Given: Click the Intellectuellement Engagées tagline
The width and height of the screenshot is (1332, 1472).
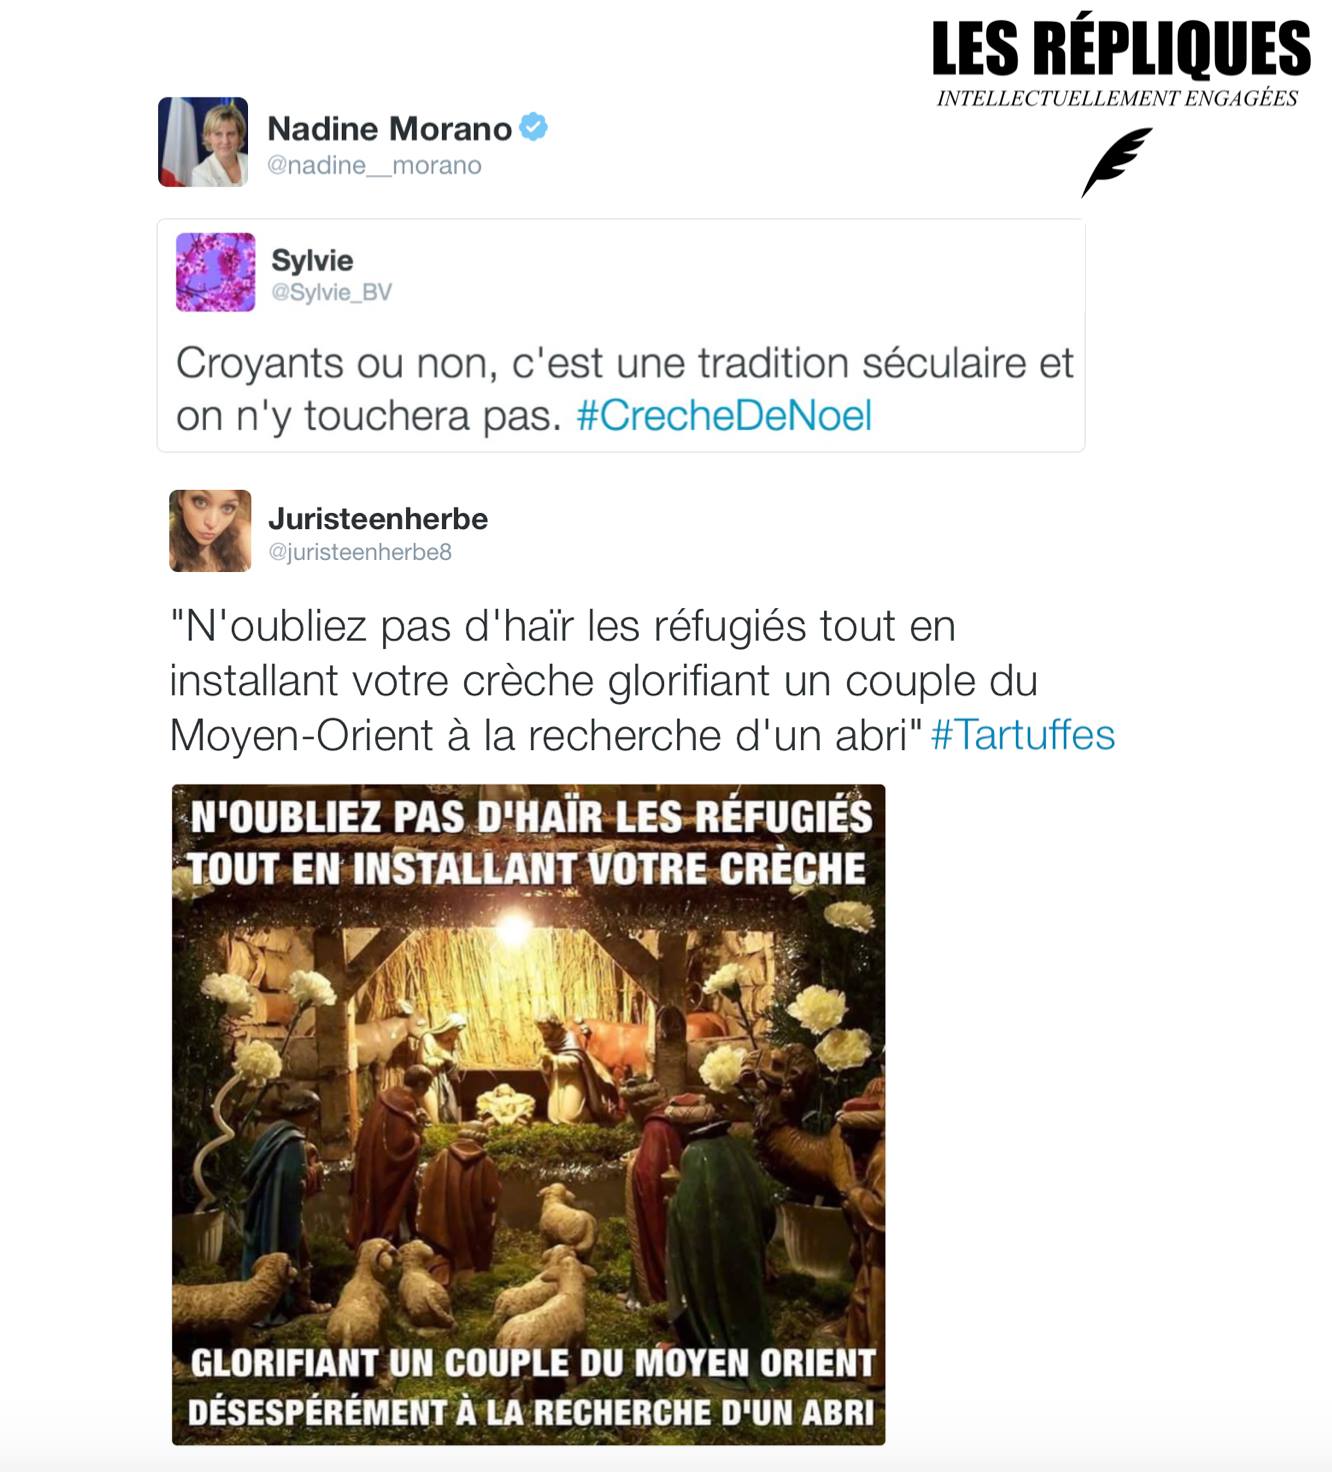Looking at the screenshot, I should pos(1117,98).
